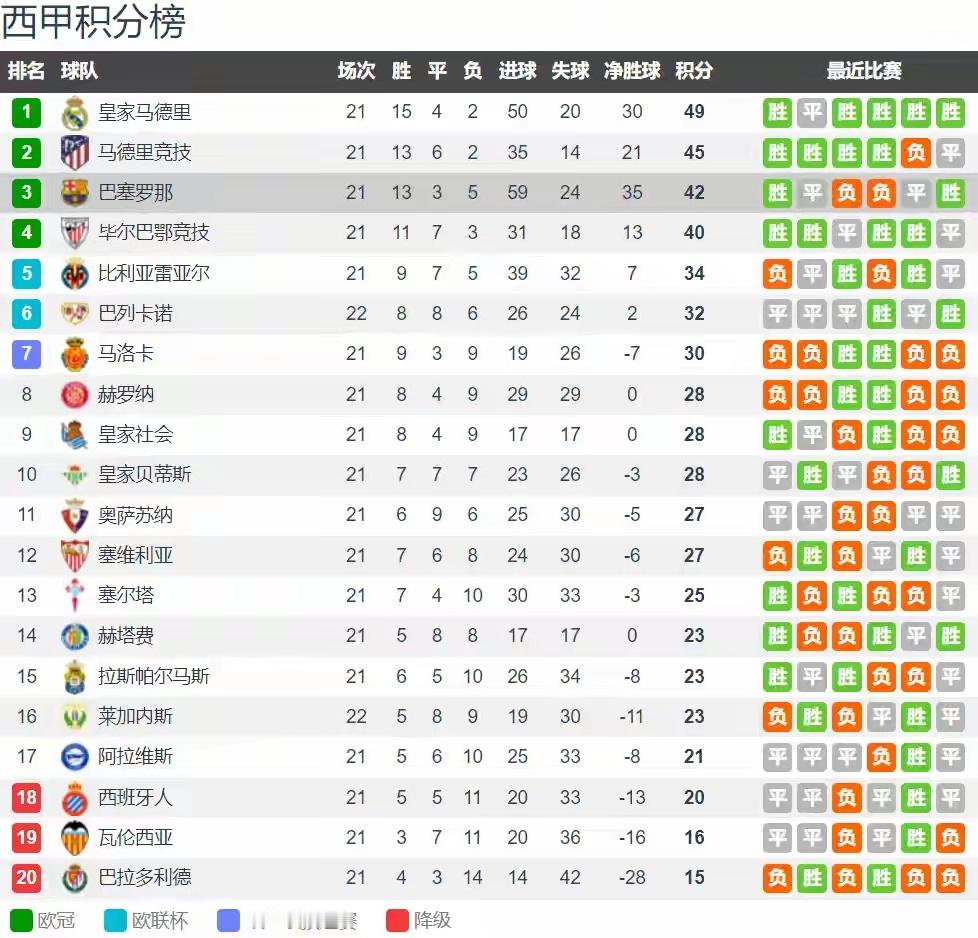Click the Barcelona club crest
Screen dimensions: 978x938
point(75,193)
